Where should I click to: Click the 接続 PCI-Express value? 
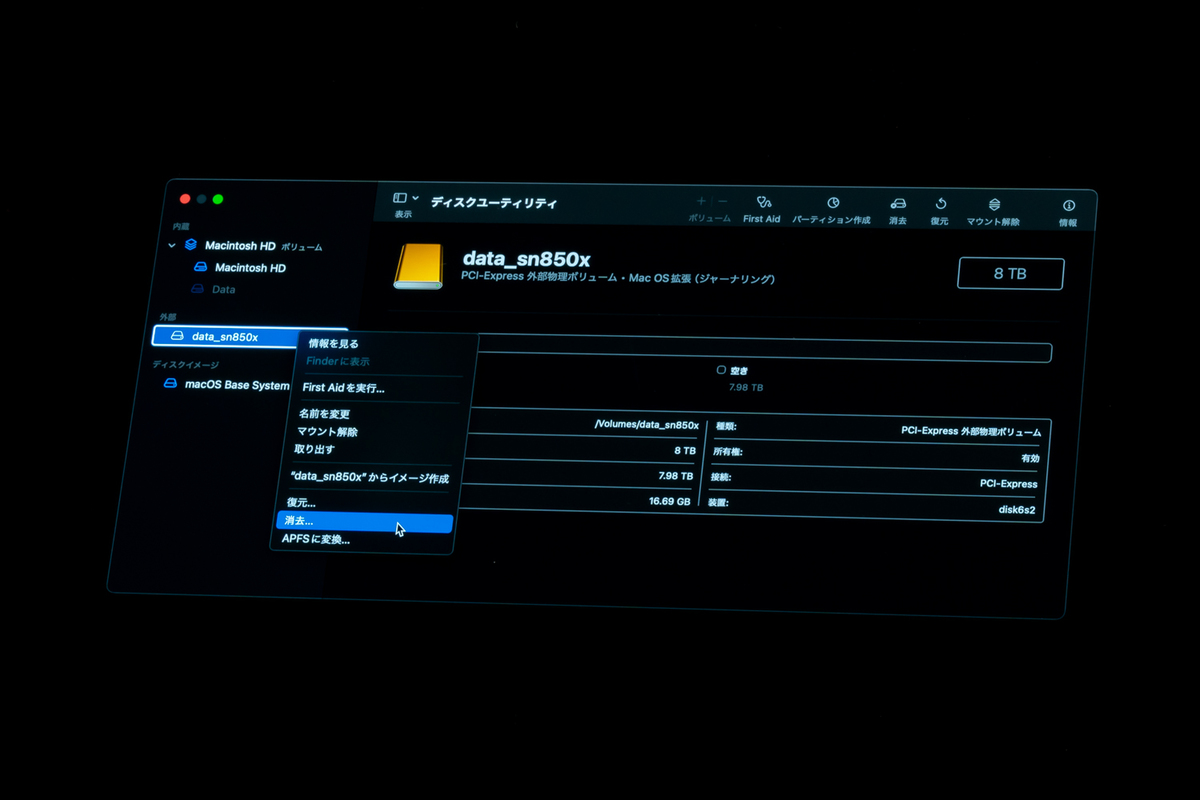pyautogui.click(x=1008, y=484)
